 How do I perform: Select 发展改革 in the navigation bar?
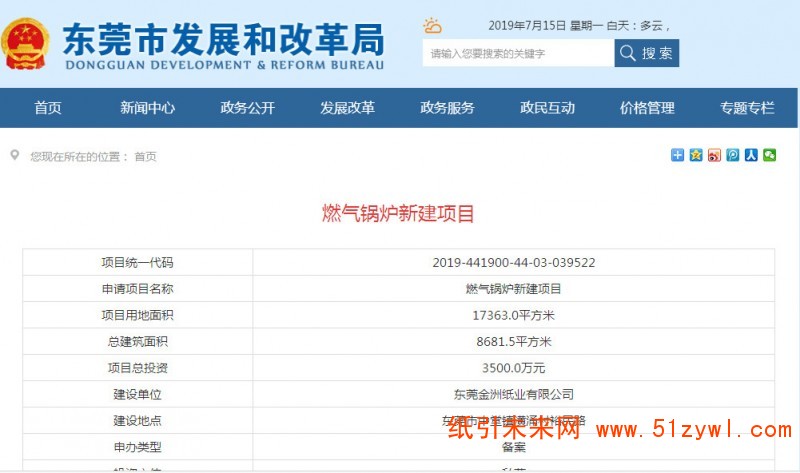(x=348, y=108)
